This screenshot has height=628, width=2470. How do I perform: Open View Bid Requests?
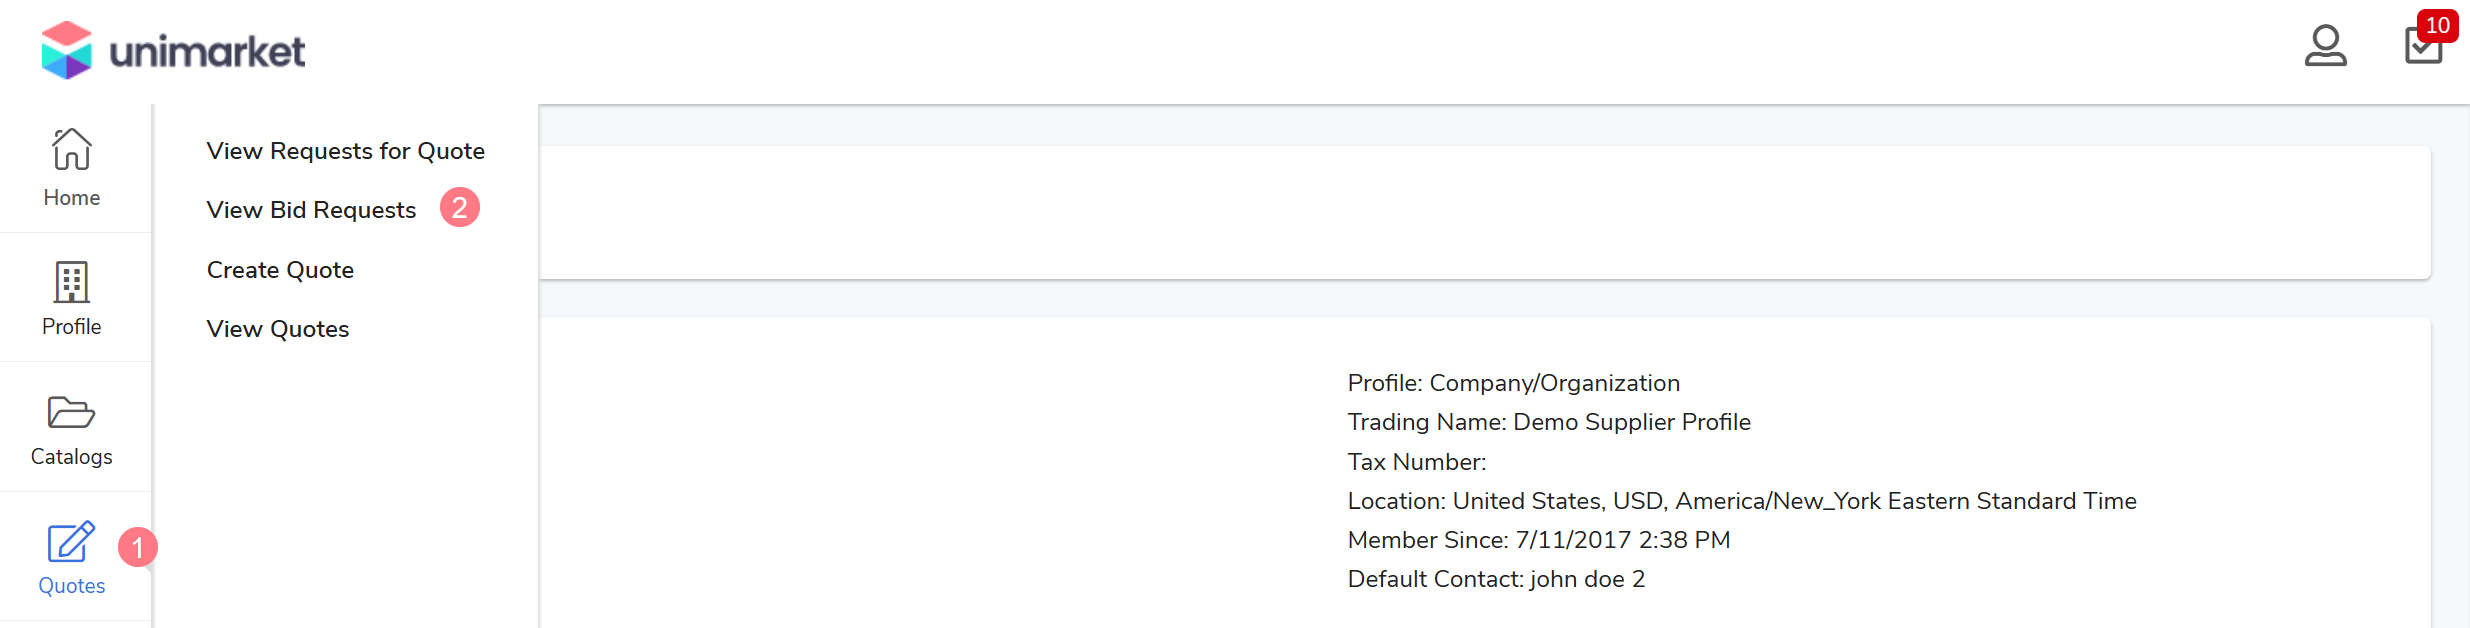[311, 210]
